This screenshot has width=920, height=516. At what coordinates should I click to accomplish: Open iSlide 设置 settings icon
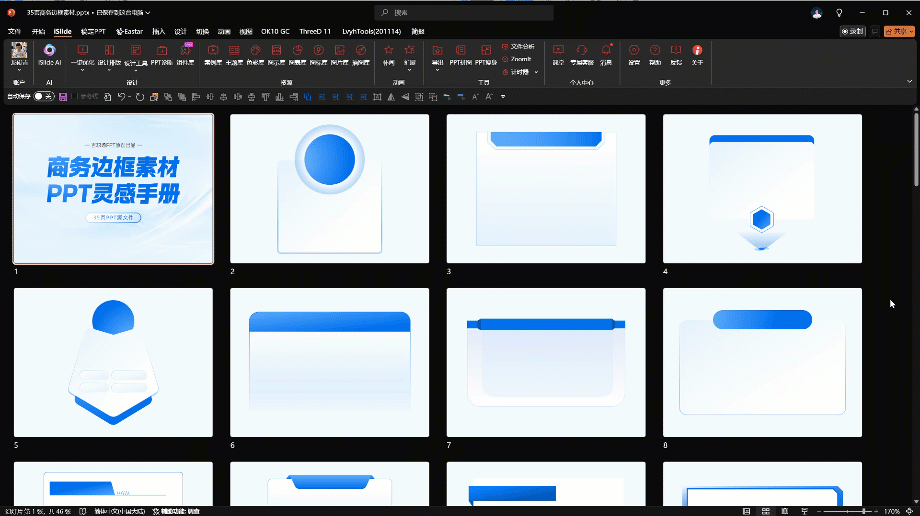click(x=634, y=55)
